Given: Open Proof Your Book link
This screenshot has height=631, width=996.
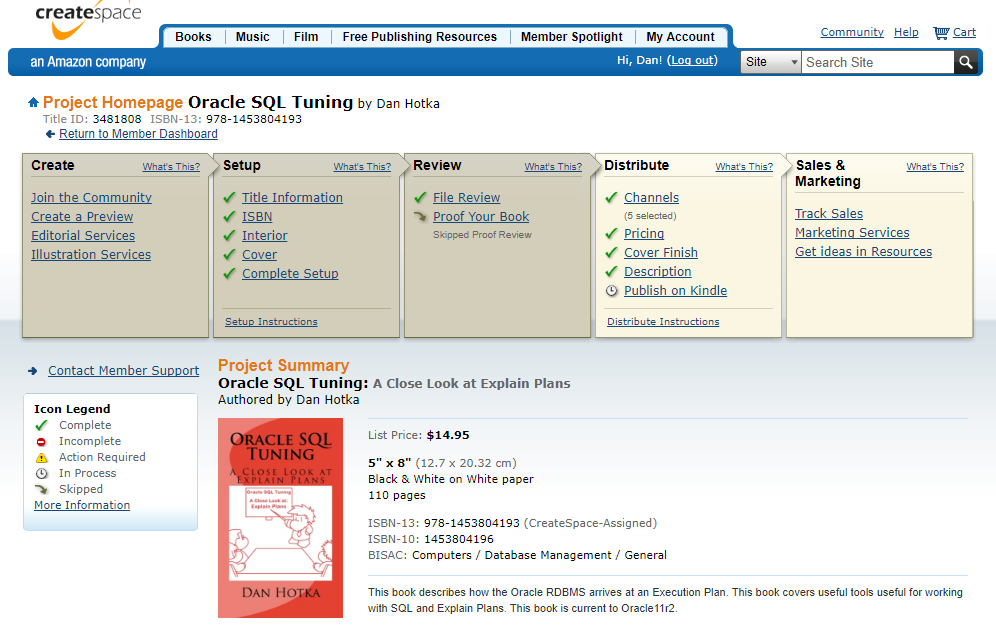Looking at the screenshot, I should [x=481, y=217].
